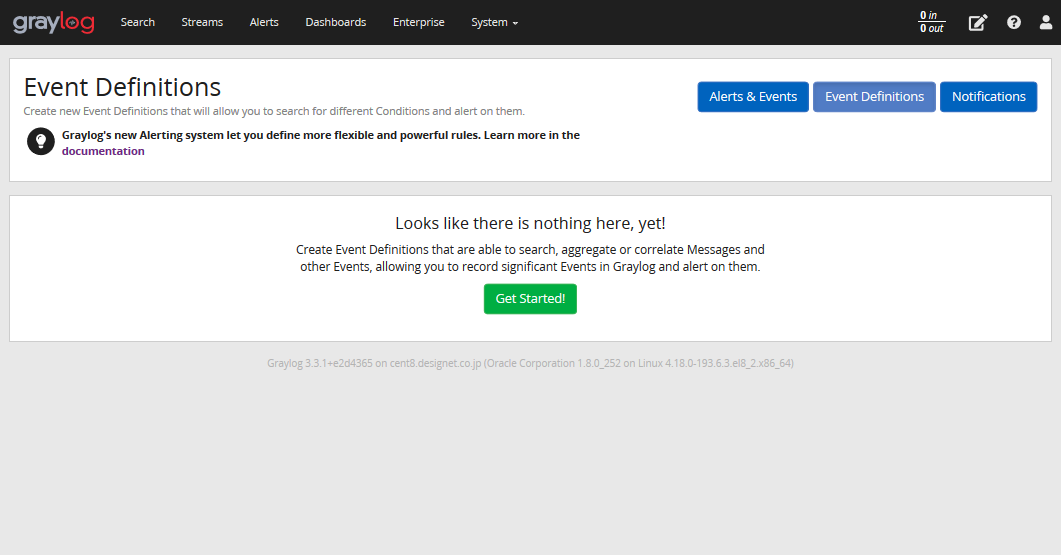Click the Alerts & Events button

pyautogui.click(x=753, y=97)
